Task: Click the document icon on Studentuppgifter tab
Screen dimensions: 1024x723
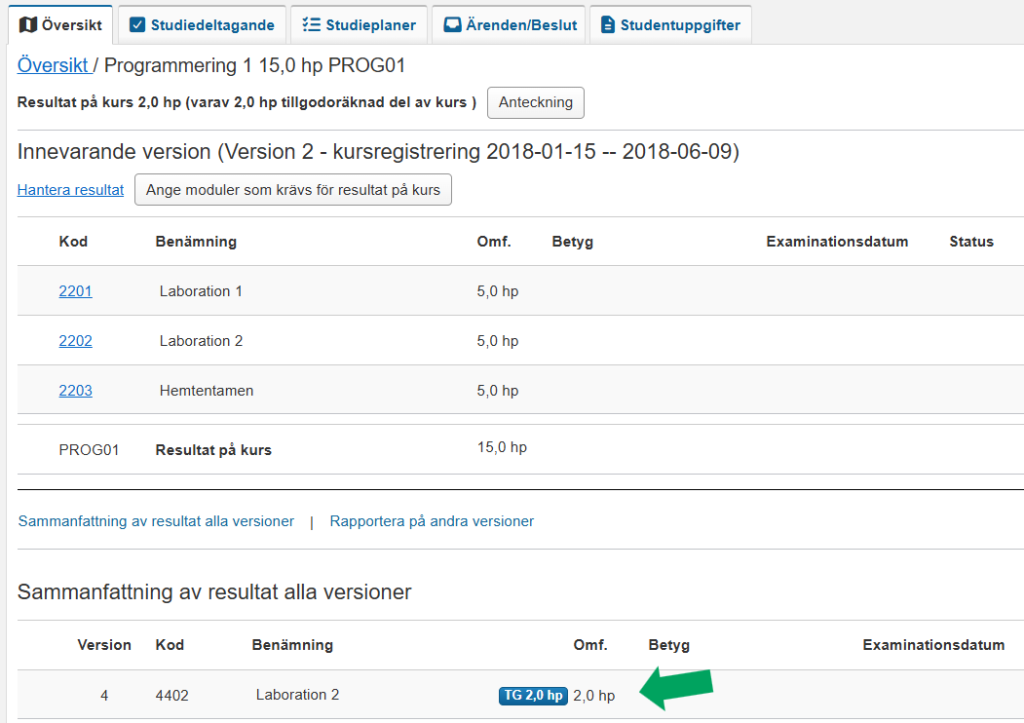Action: [608, 25]
